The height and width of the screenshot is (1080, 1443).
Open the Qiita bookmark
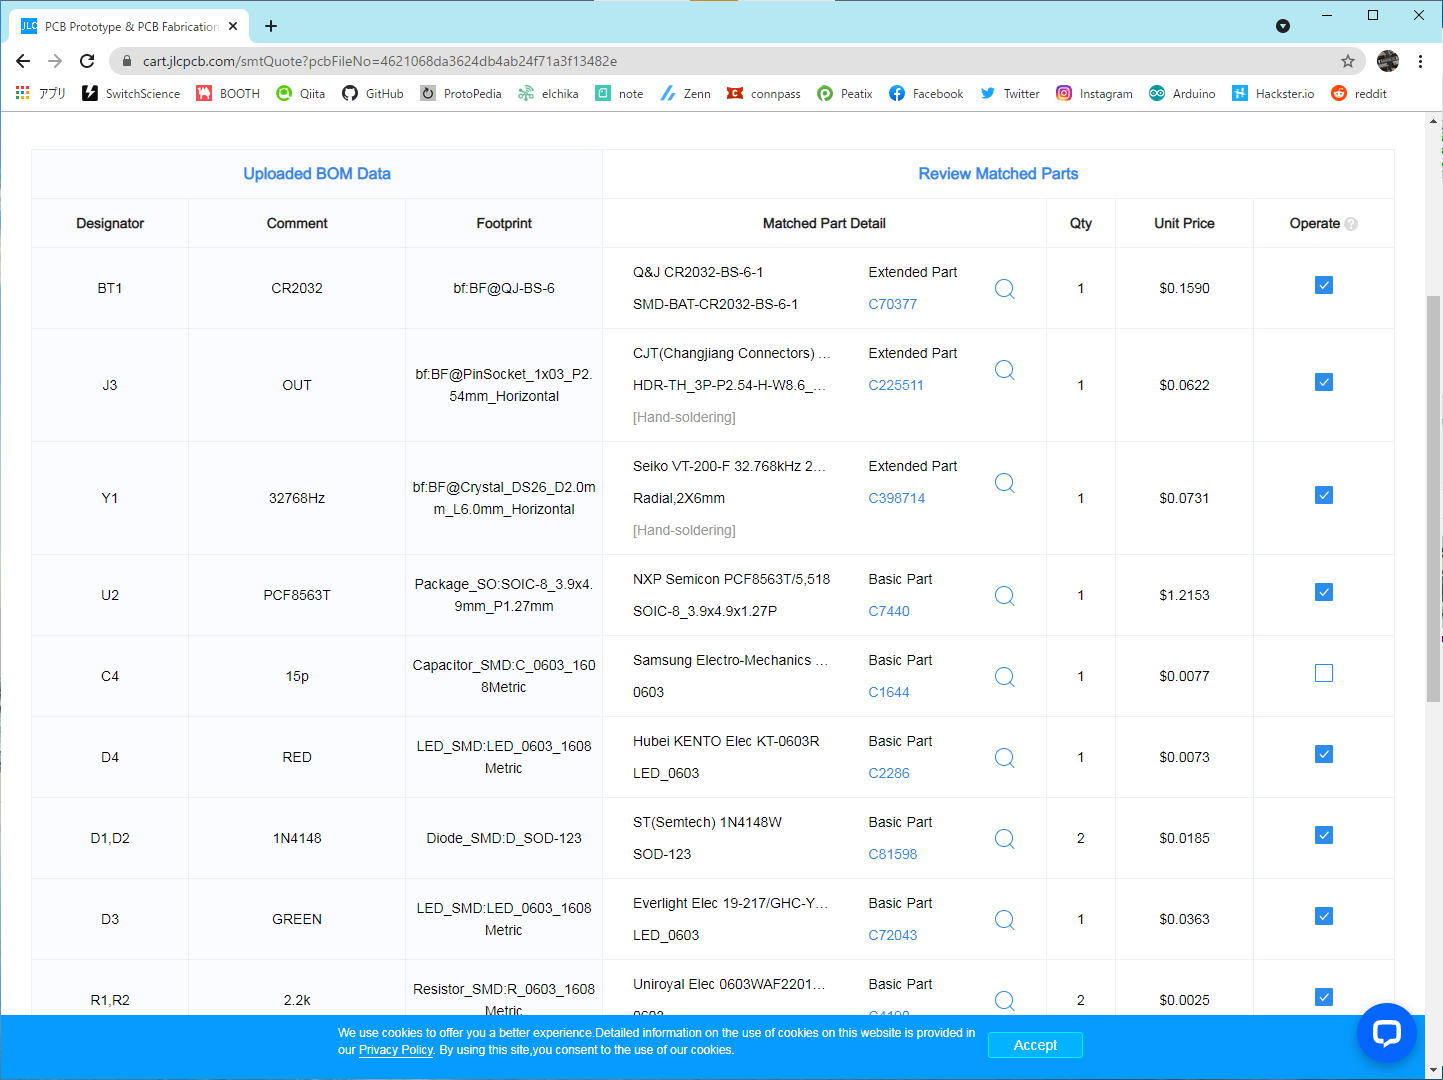(300, 93)
